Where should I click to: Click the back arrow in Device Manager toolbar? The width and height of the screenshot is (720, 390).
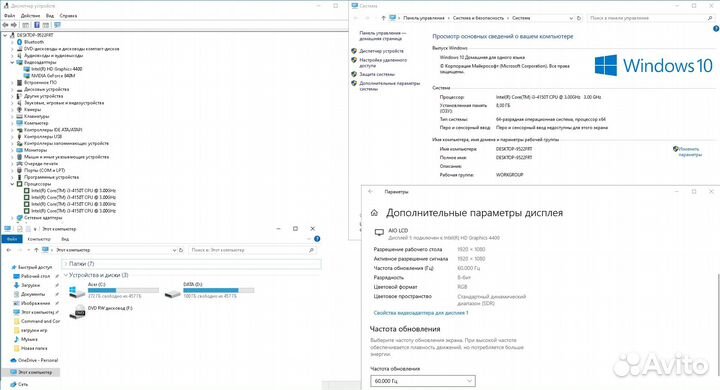[x=6, y=25]
